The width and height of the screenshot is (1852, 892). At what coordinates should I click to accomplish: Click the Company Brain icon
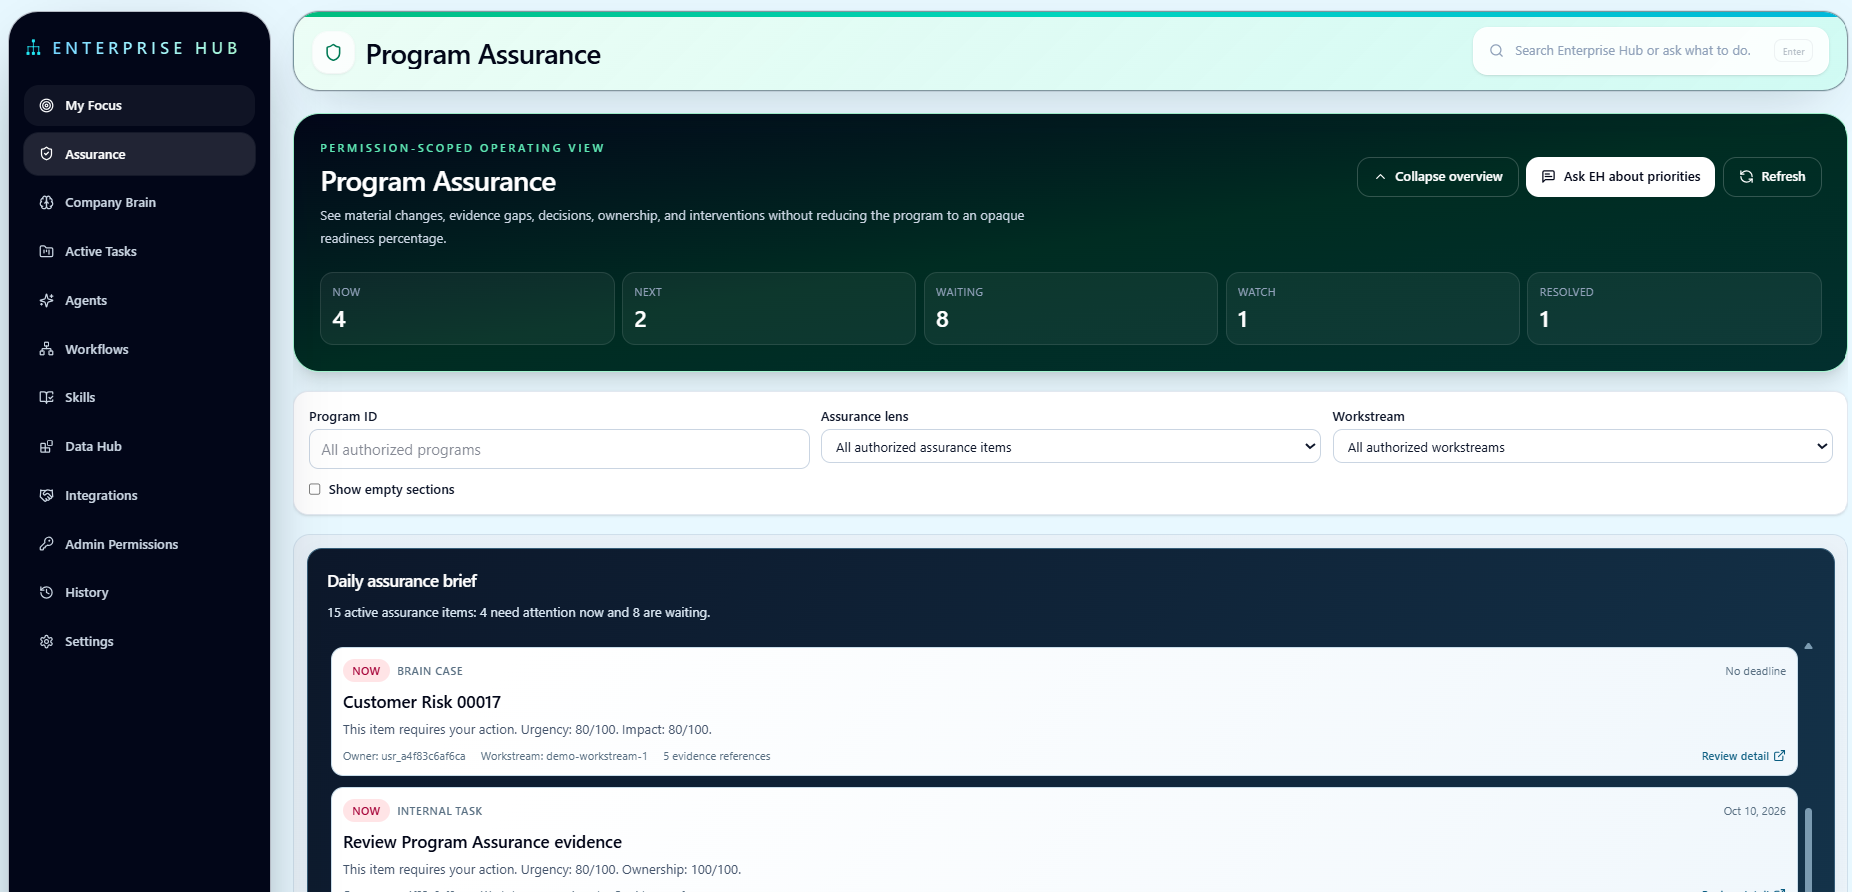[x=46, y=202]
